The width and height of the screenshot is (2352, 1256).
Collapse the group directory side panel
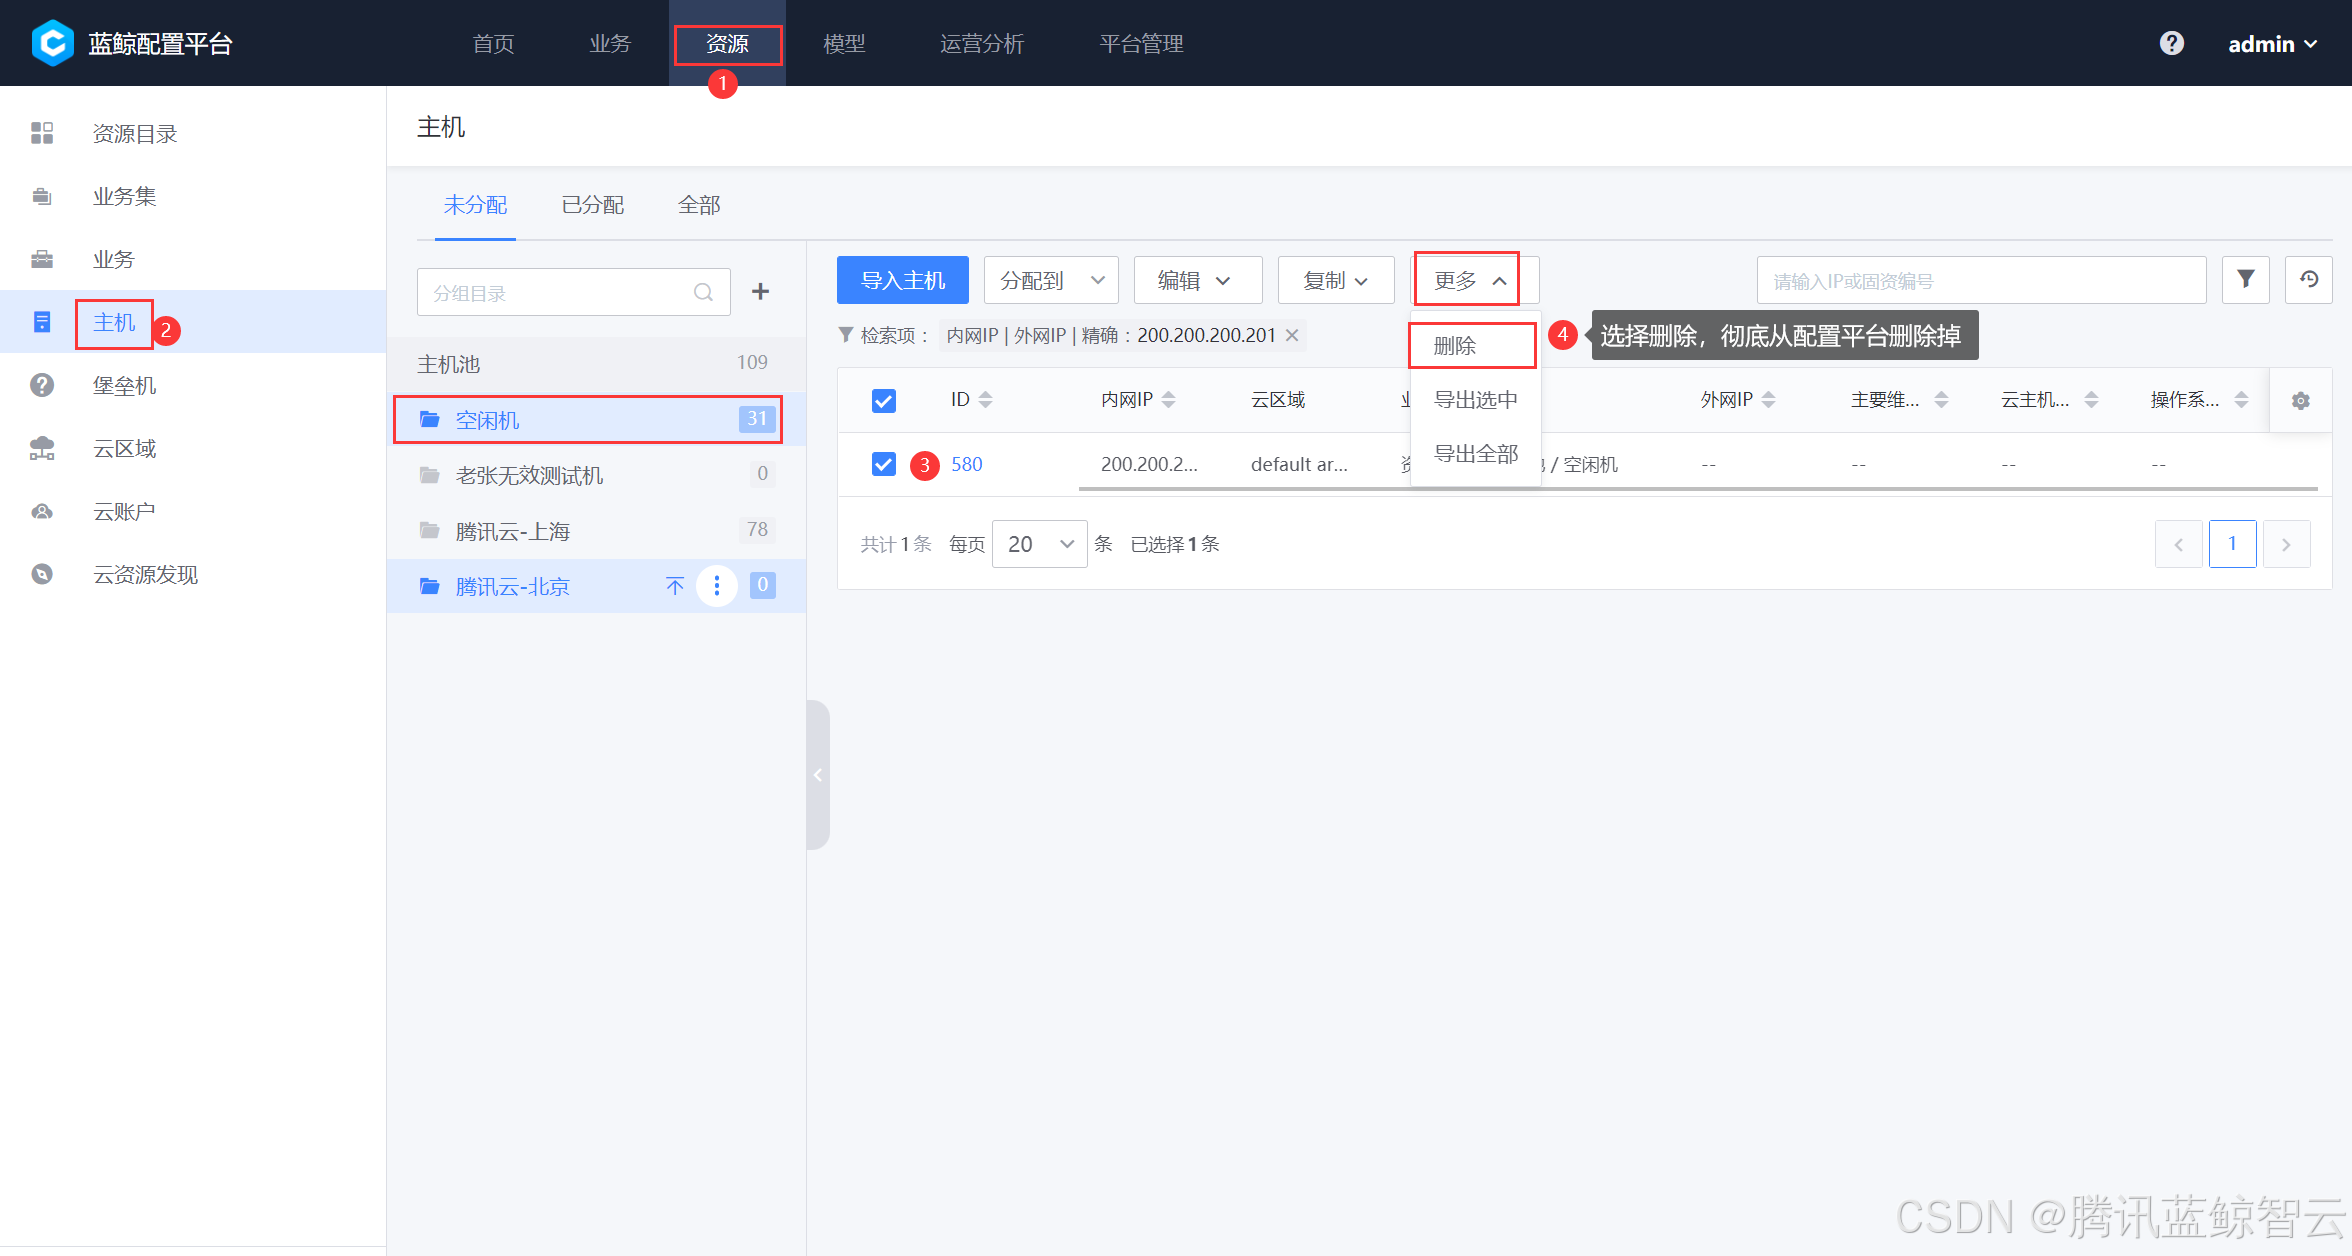tap(817, 775)
